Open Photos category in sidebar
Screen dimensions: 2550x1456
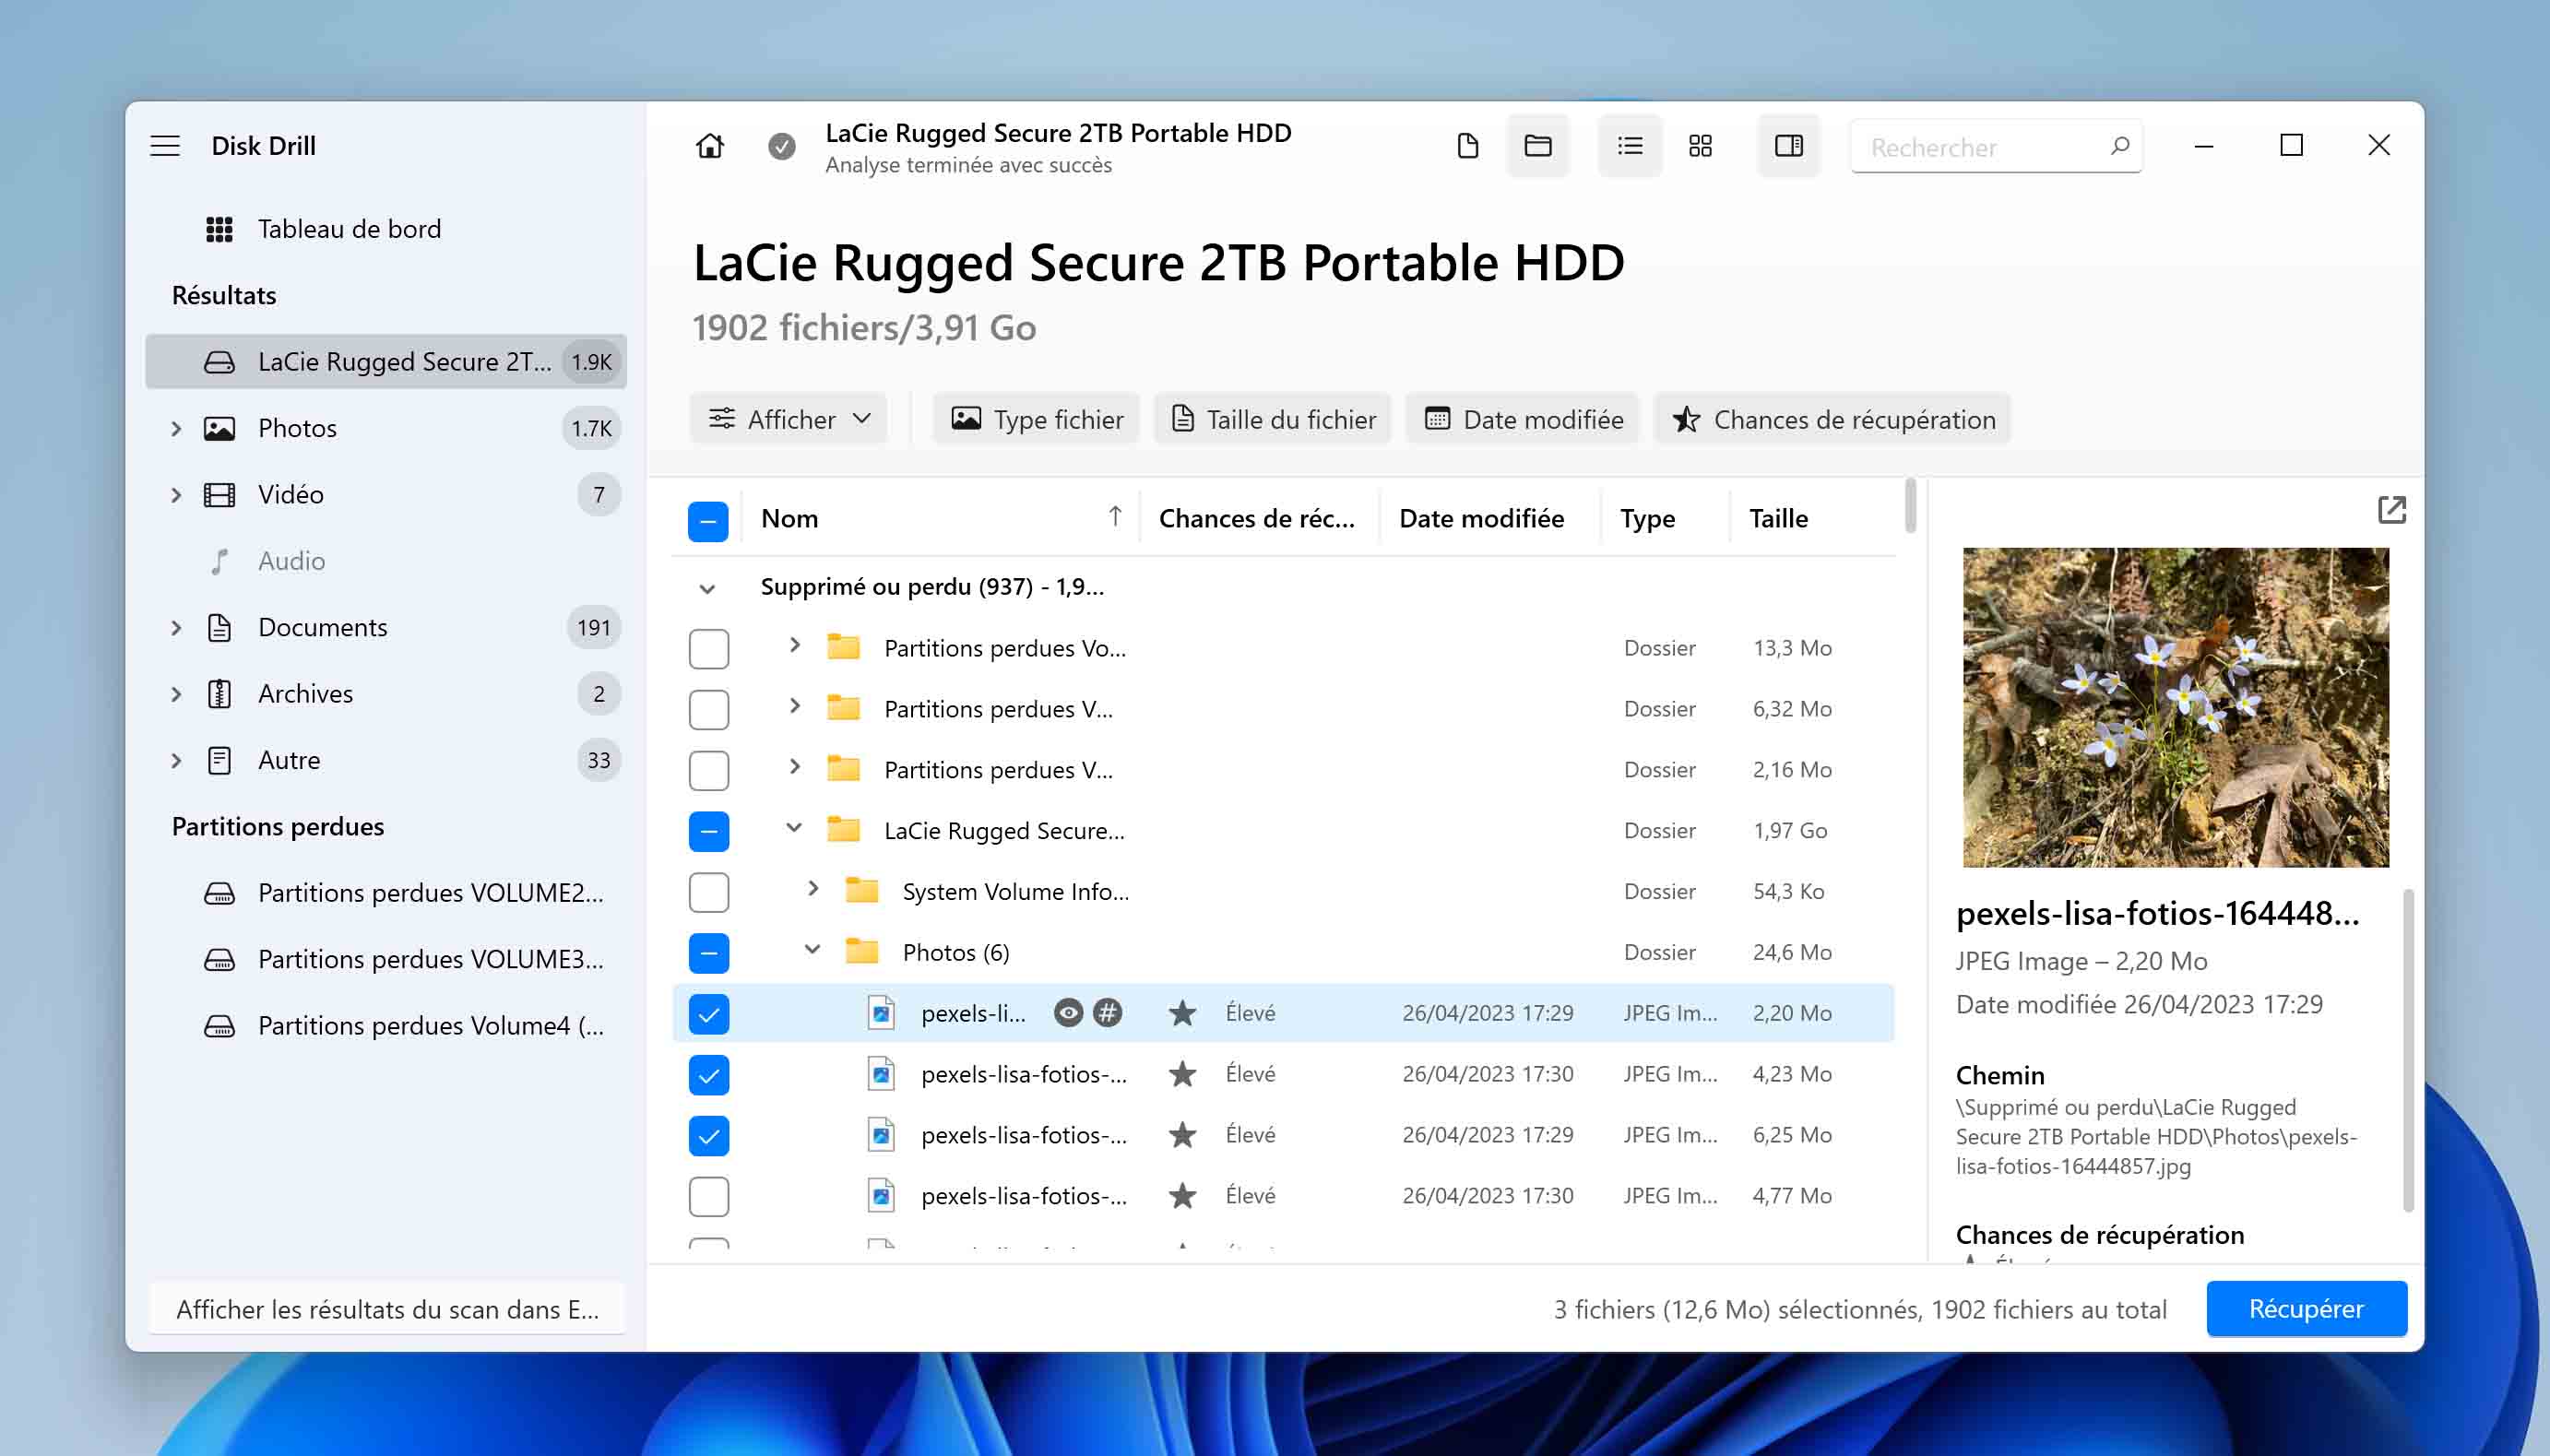(x=386, y=428)
